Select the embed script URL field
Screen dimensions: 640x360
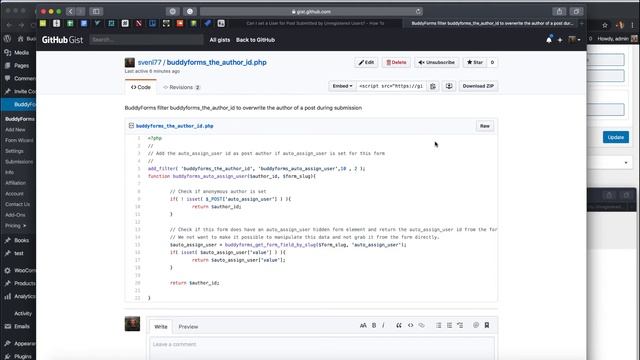tap(391, 86)
